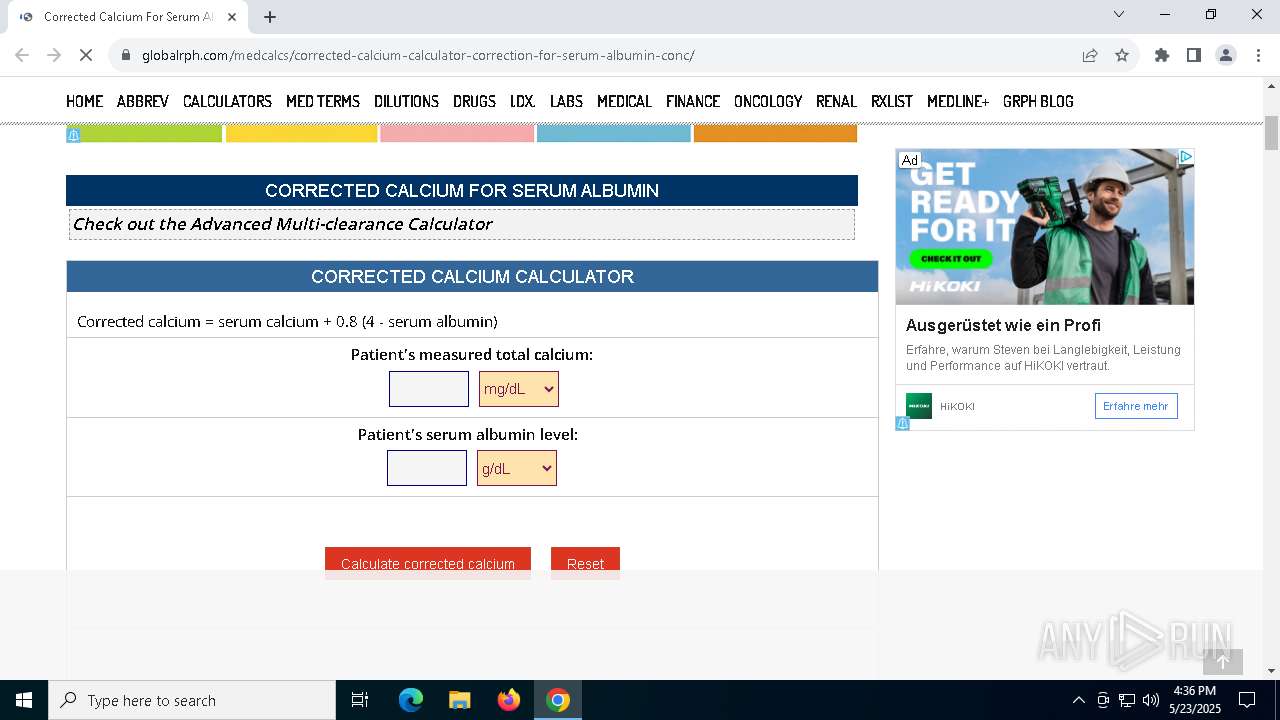Open the taskbar clock and date
Screen dimensions: 1280x720
(x=1195, y=700)
